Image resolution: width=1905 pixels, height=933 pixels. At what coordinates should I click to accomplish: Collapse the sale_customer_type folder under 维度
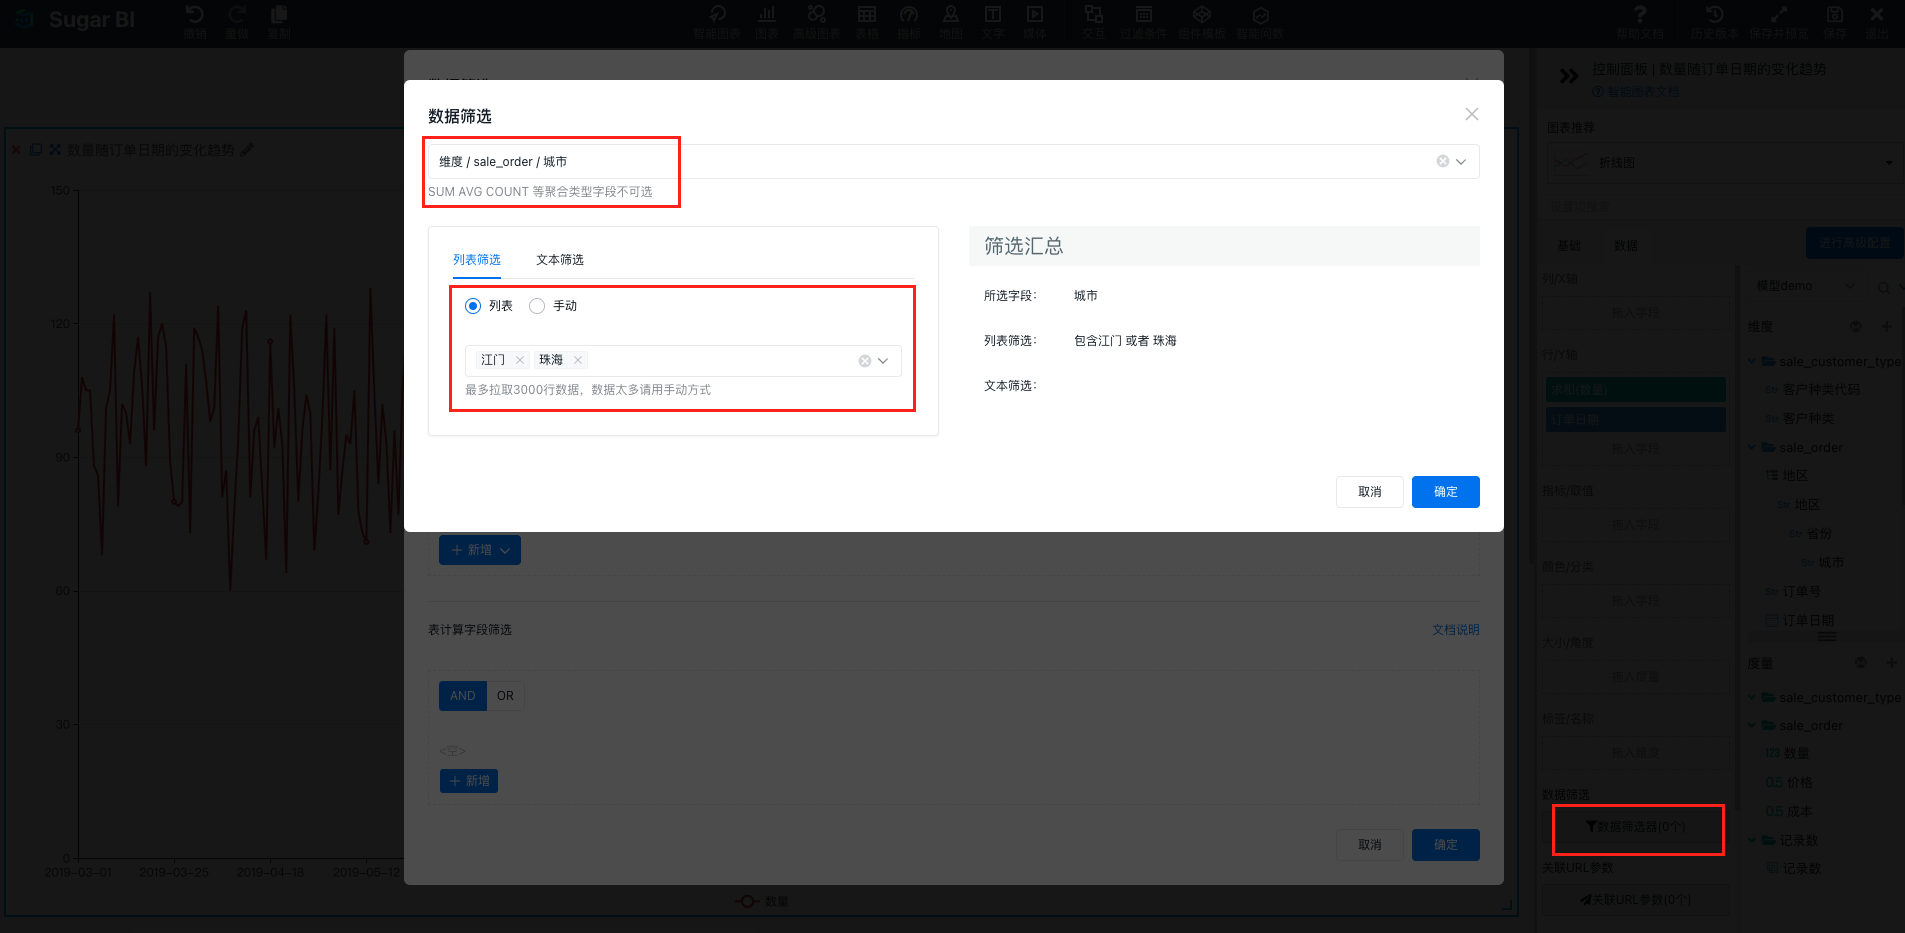click(x=1752, y=362)
